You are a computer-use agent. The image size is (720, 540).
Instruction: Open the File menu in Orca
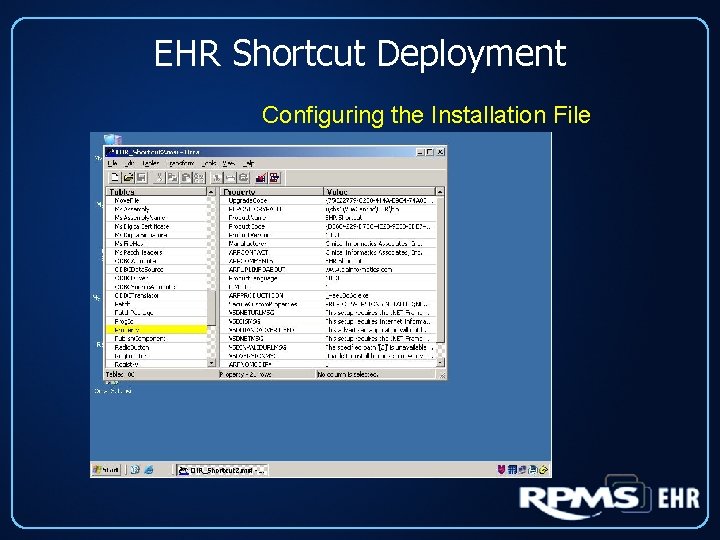(112, 163)
